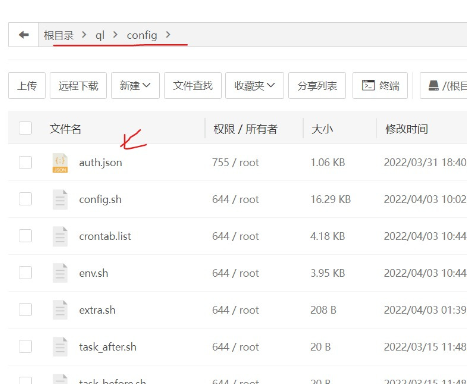Navigate to 根目录 breadcrumb

click(x=58, y=35)
